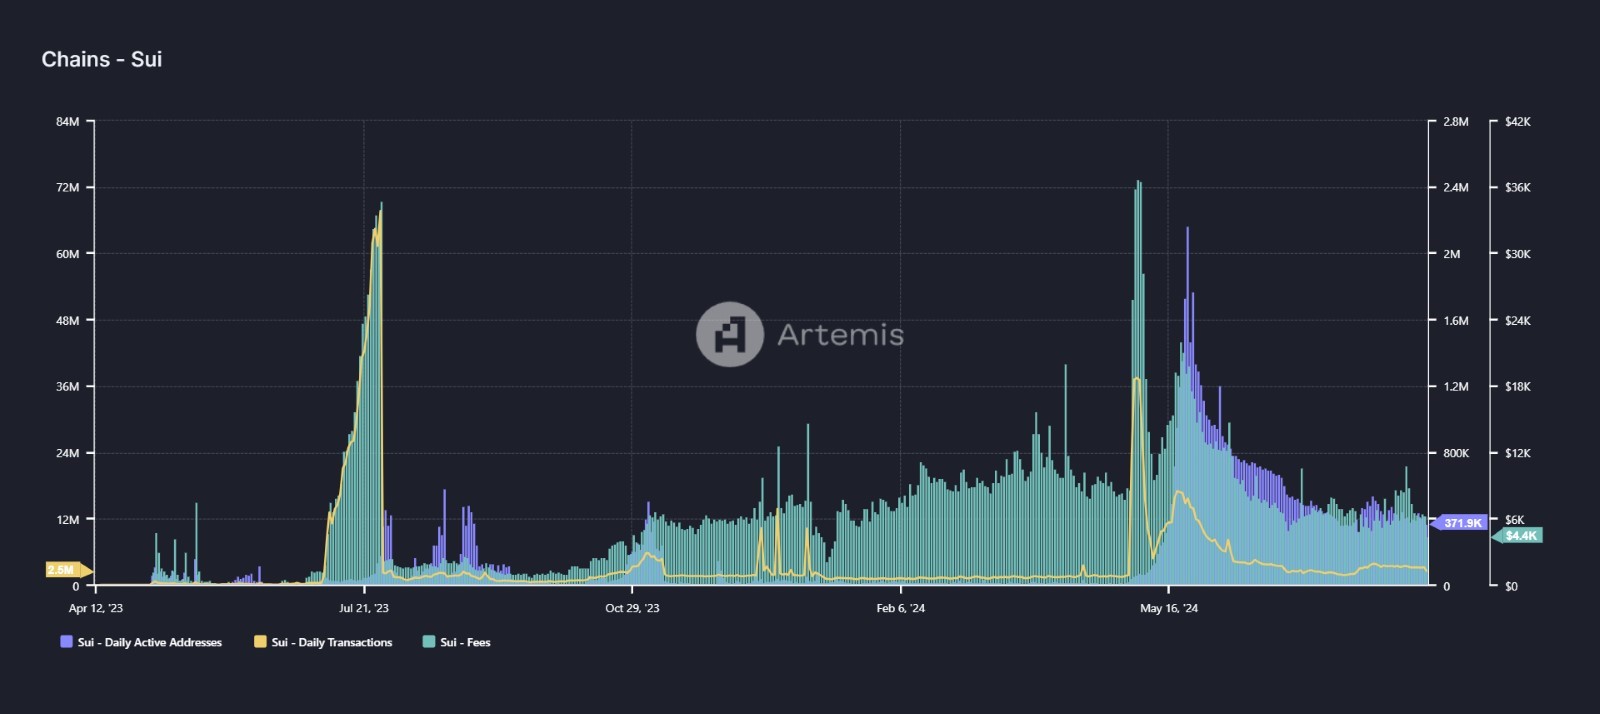The image size is (1600, 714).
Task: Click the 1.2M right axis label
Action: click(x=1456, y=387)
